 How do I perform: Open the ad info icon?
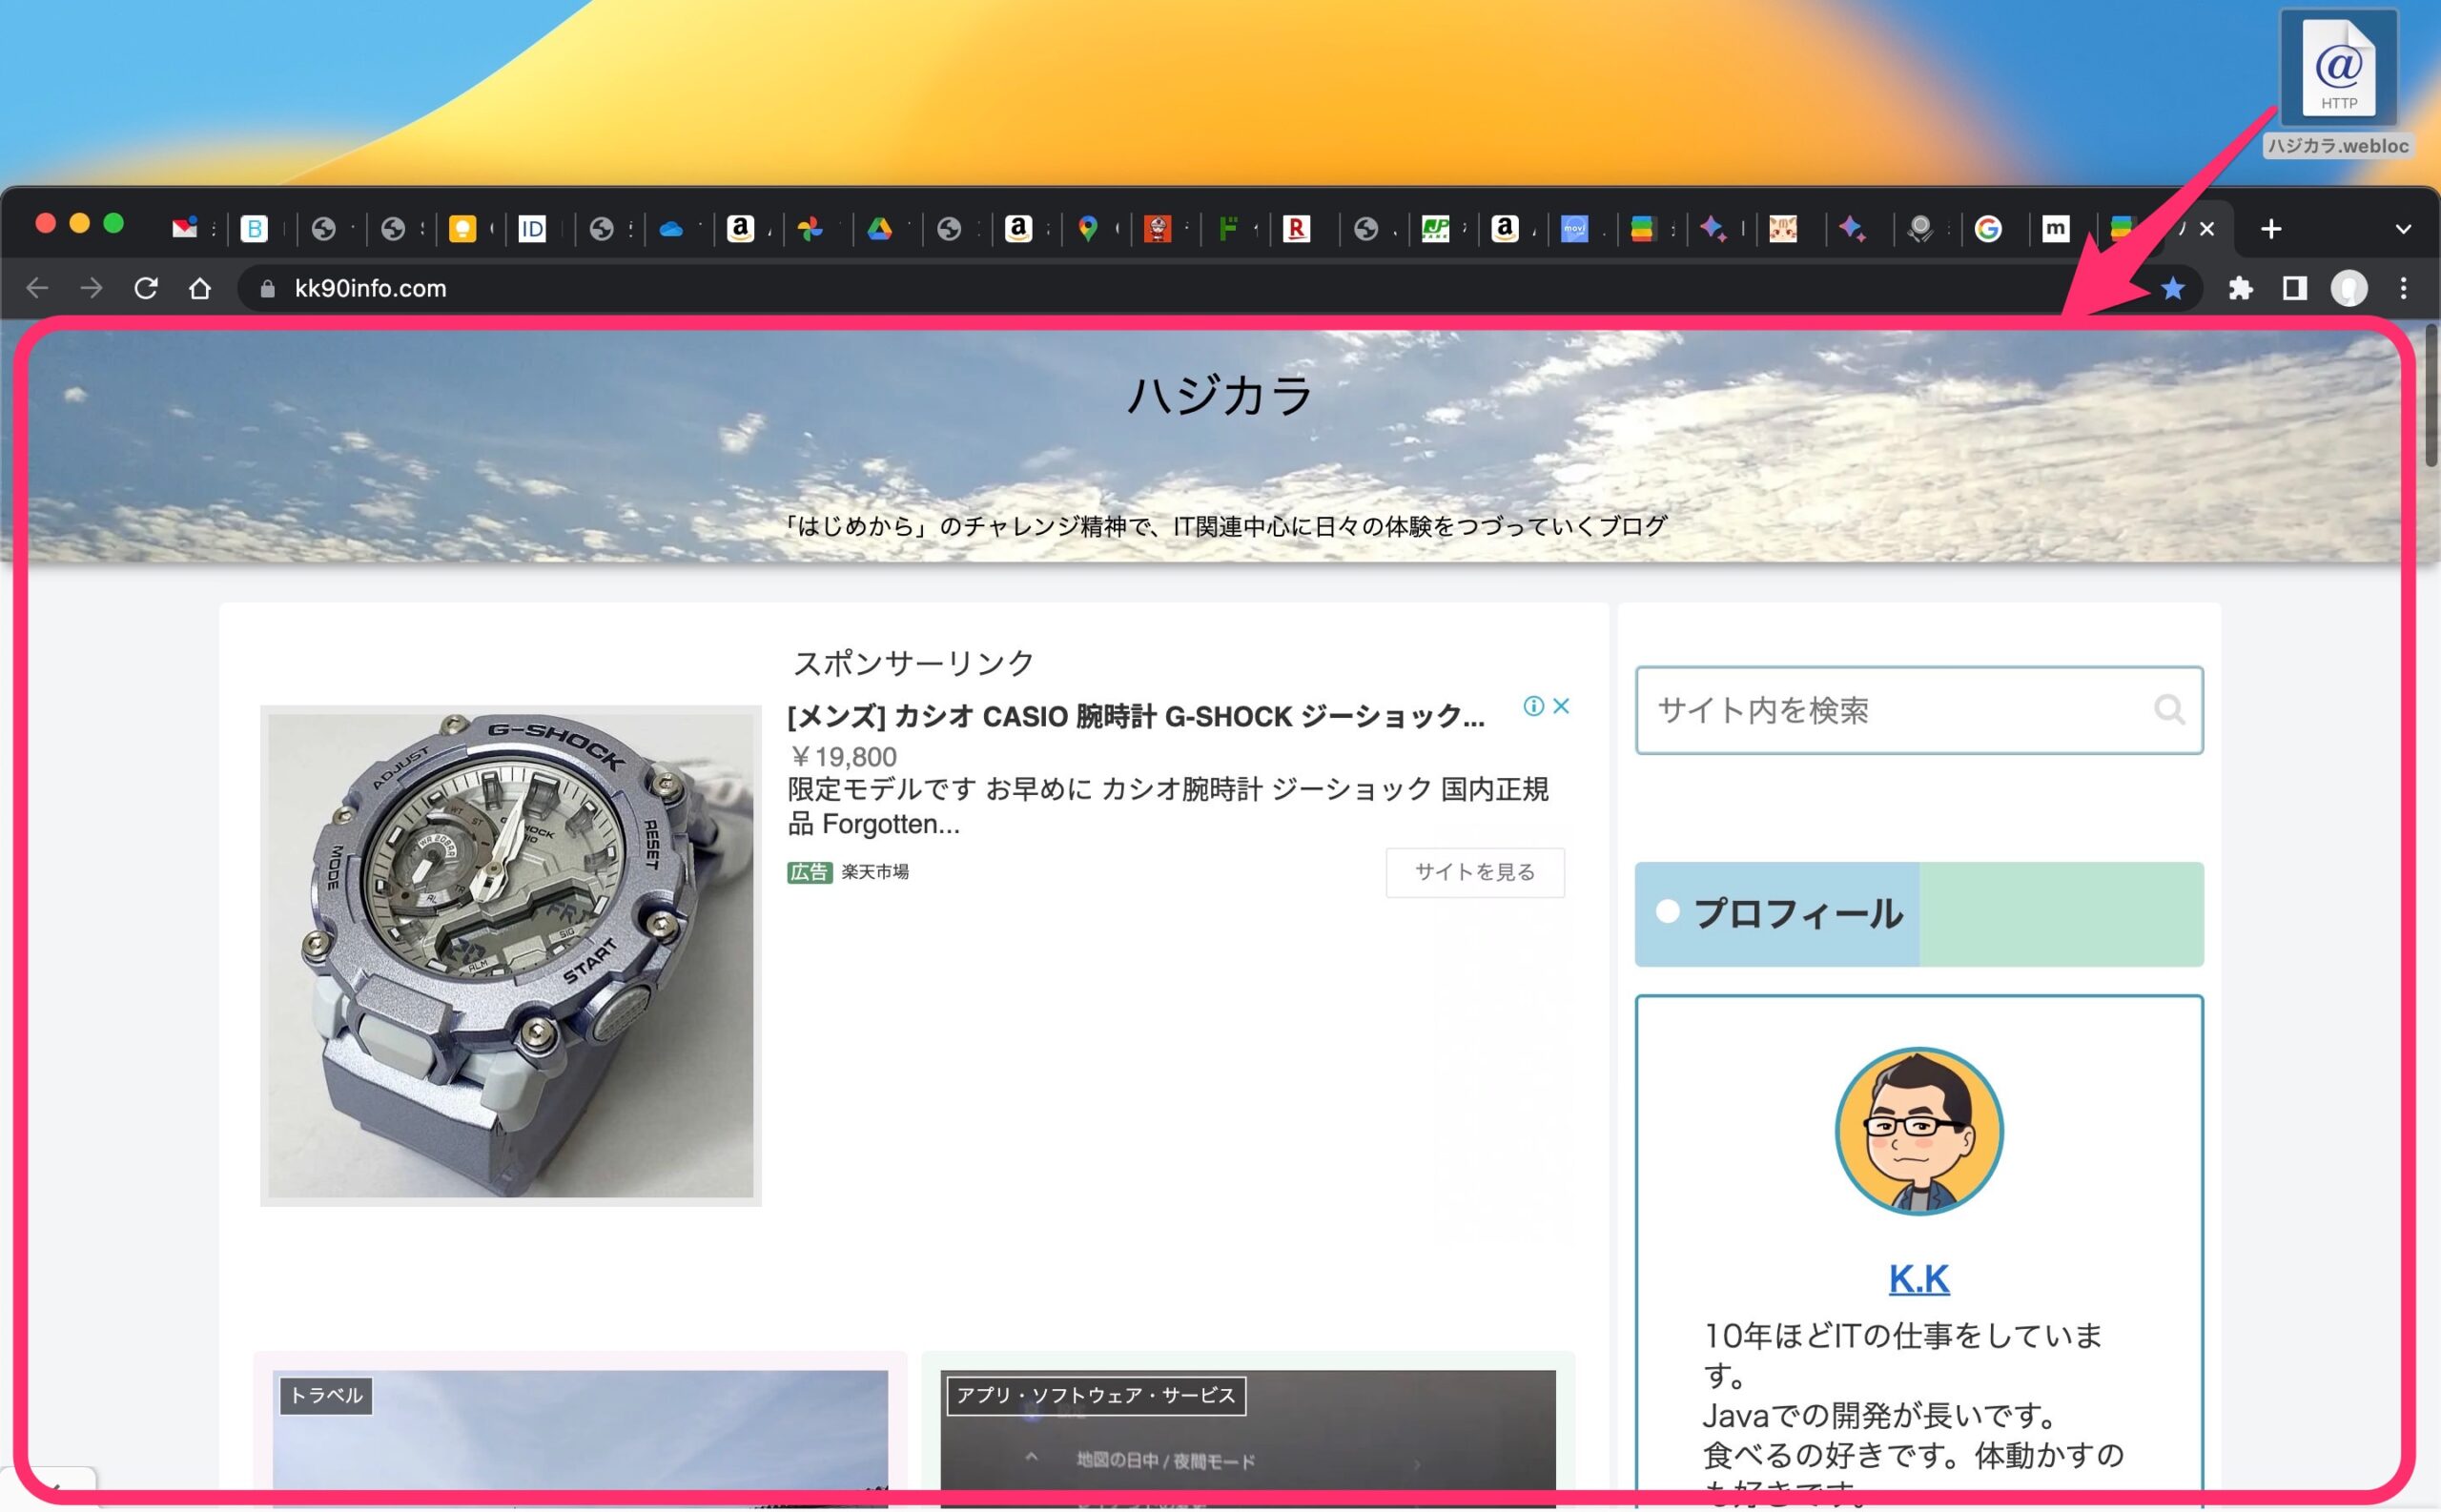click(1533, 706)
